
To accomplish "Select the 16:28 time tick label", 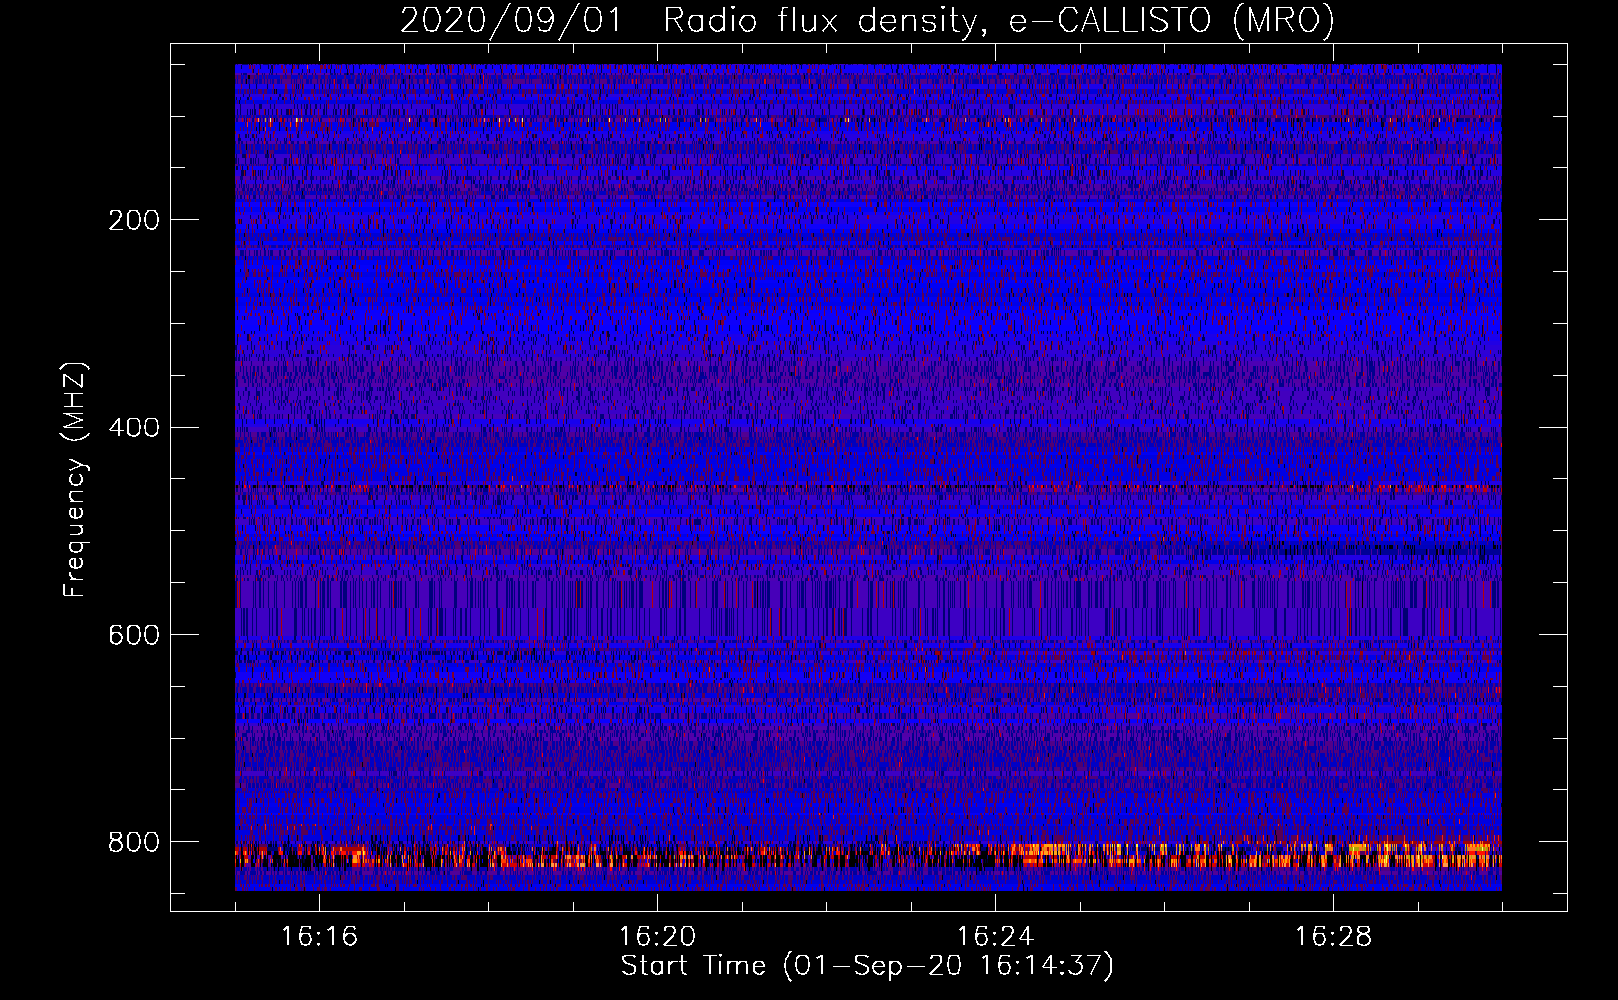I will tap(1333, 937).
